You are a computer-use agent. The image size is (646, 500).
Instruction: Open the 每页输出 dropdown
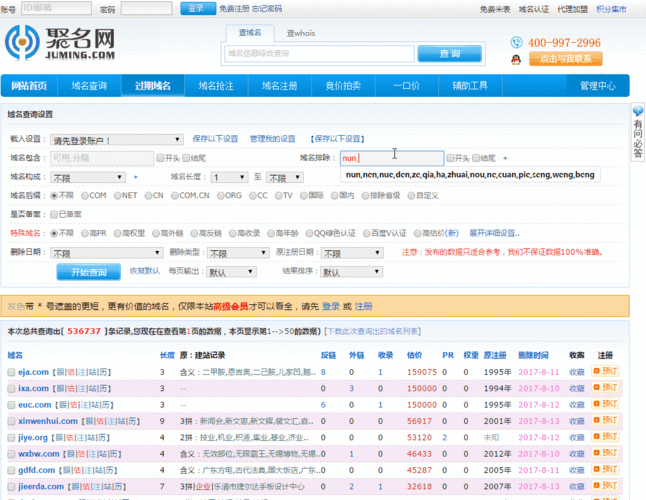tap(232, 272)
